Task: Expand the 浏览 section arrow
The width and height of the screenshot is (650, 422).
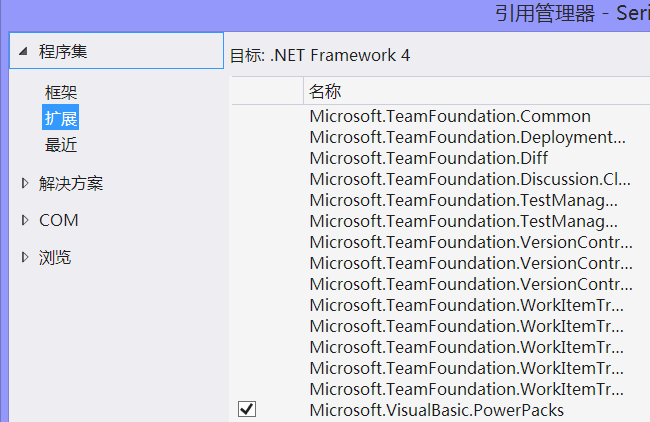Action: click(x=25, y=257)
